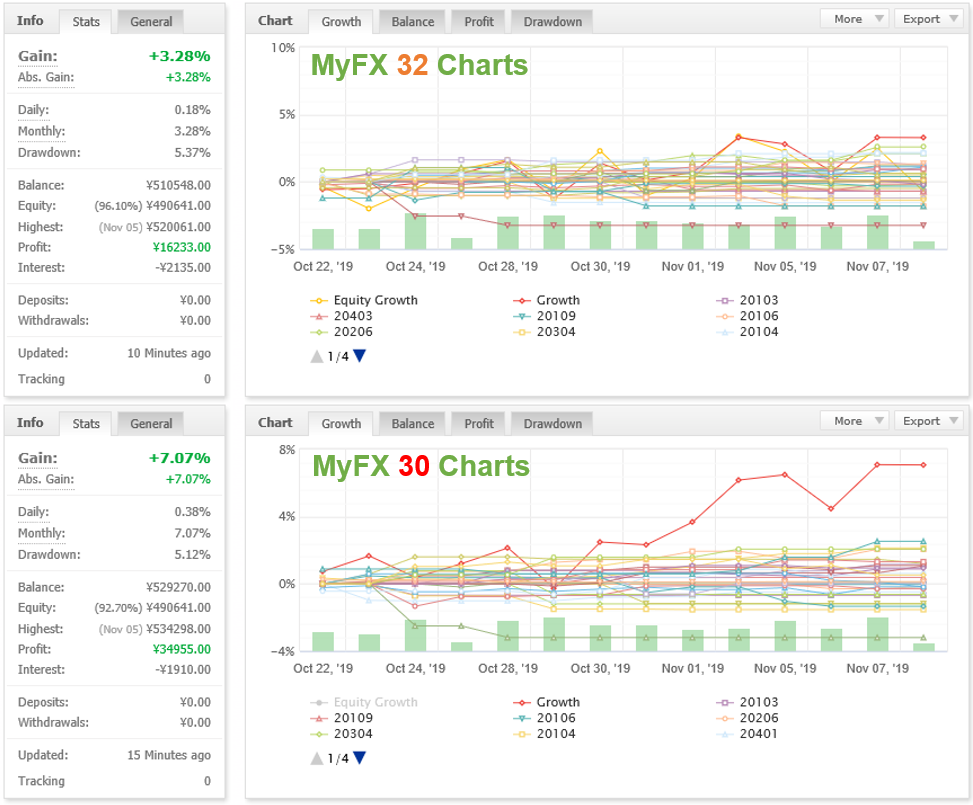Toggle 20206 series in top chart legend
This screenshot has width=973, height=805.
(x=342, y=332)
